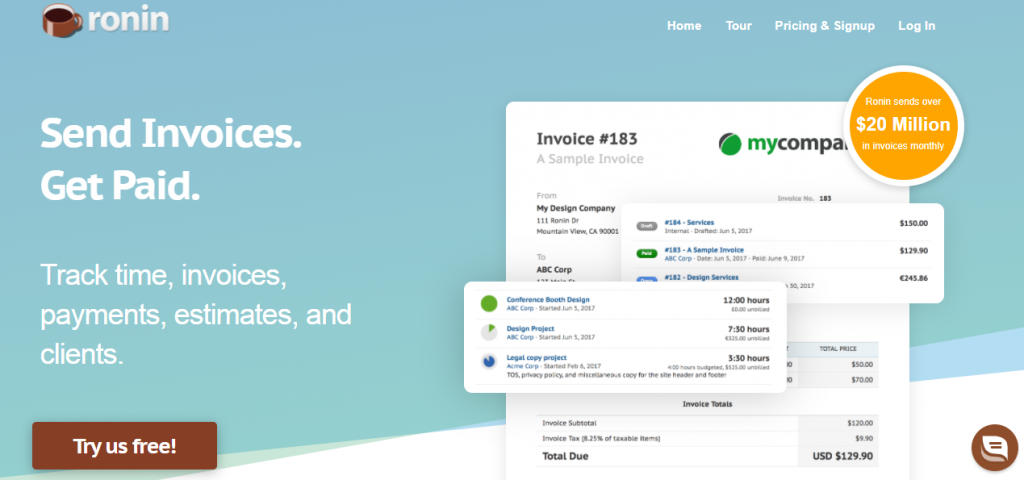Click the green mycompany leaf logo
The width and height of the screenshot is (1024, 480).
(x=729, y=144)
